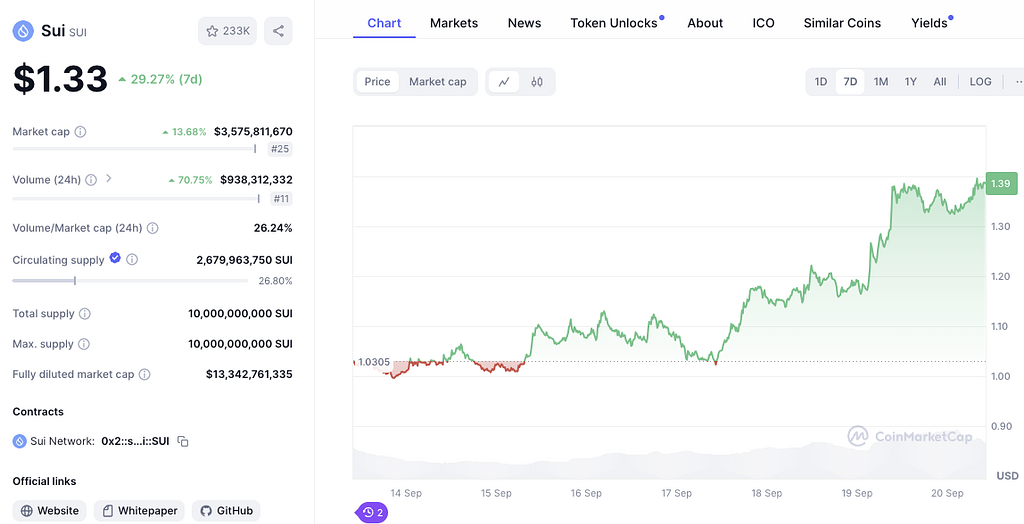
Task: Select the line chart view icon
Action: pos(504,82)
